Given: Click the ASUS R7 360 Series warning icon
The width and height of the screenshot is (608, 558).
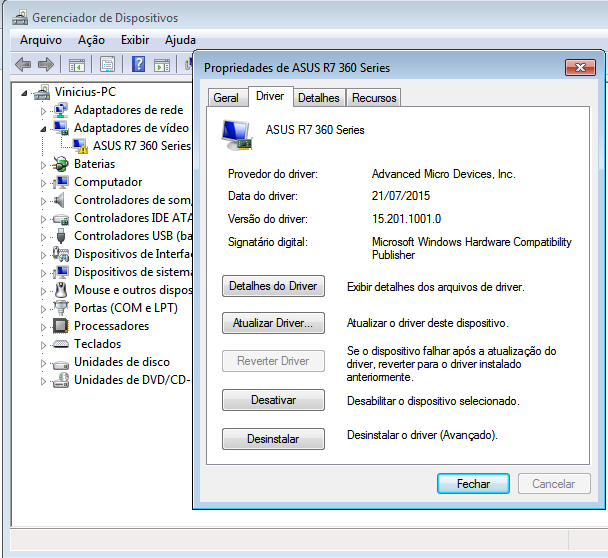Looking at the screenshot, I should click(x=80, y=146).
